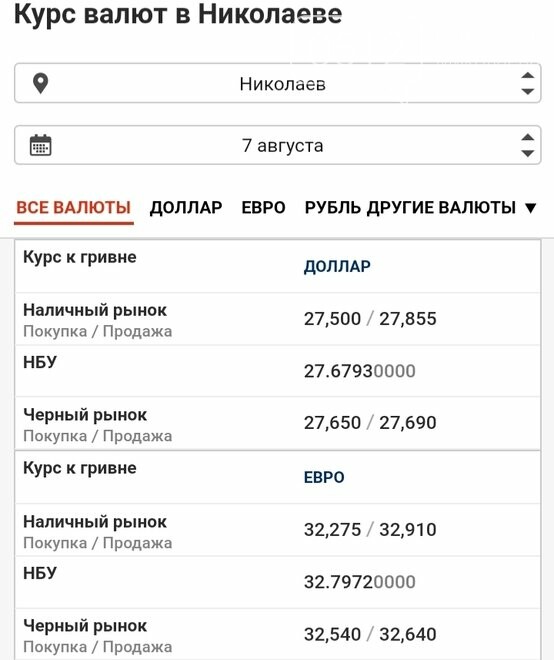The height and width of the screenshot is (660, 554).
Task: Click the location pin icon
Action: (x=40, y=83)
